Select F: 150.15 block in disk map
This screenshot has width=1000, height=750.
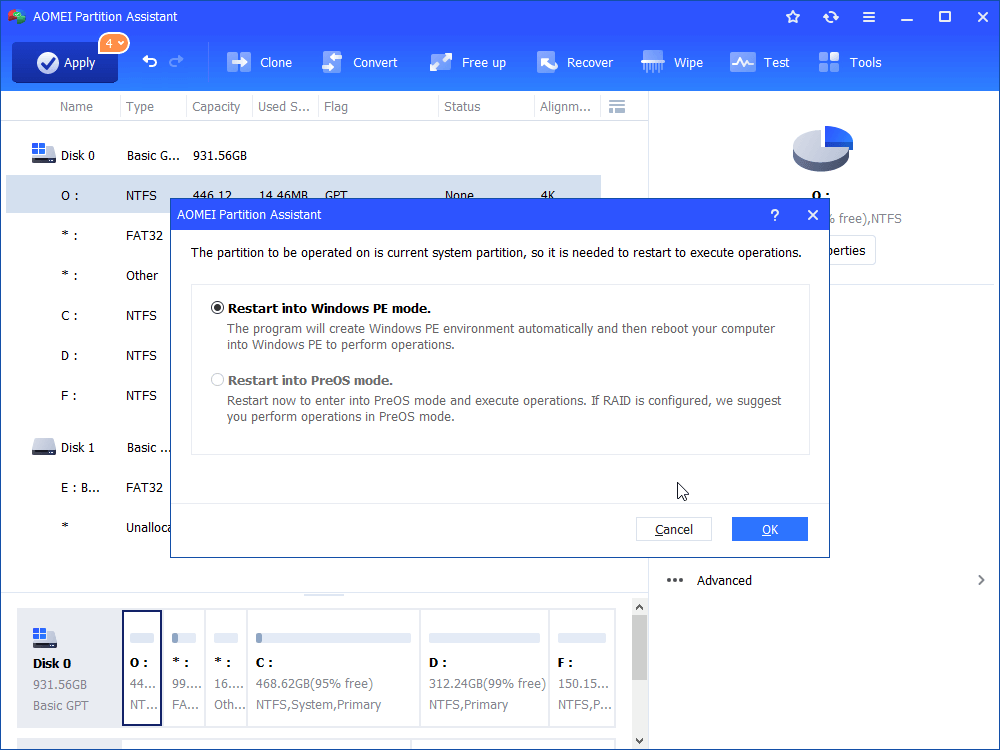click(x=582, y=668)
